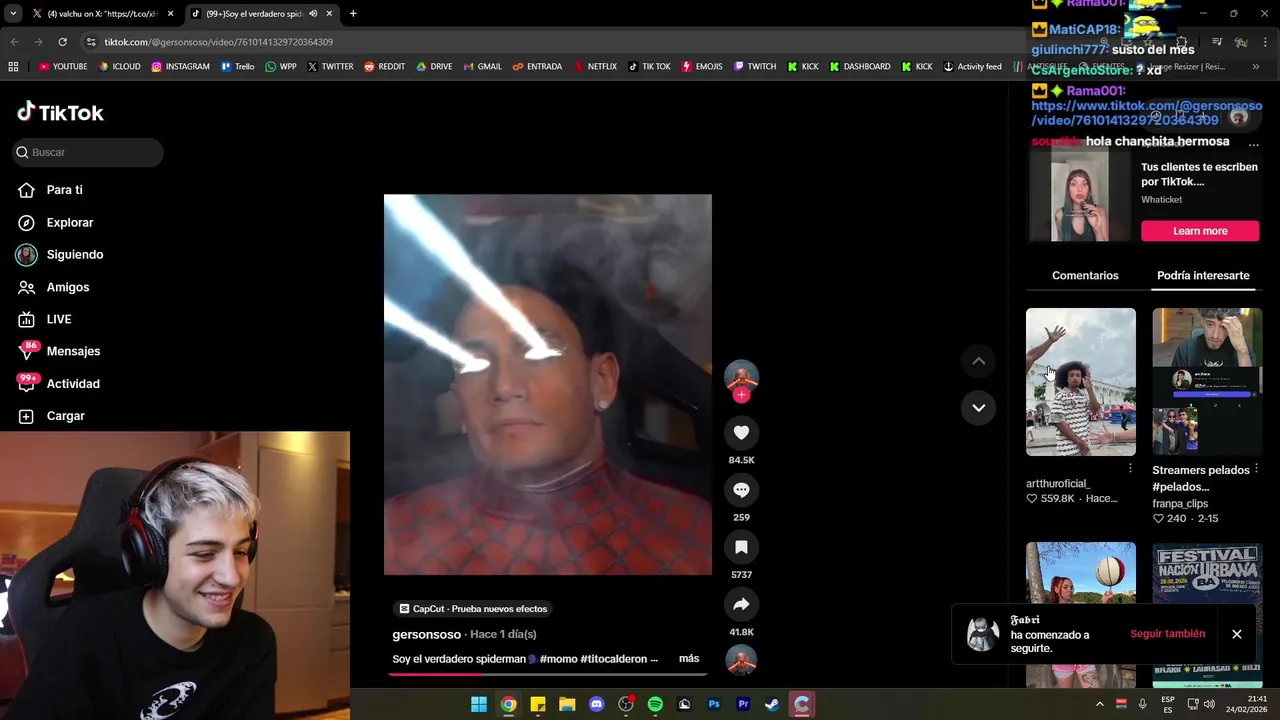
Task: Save video with the bookmark icon
Action: [x=741, y=547]
